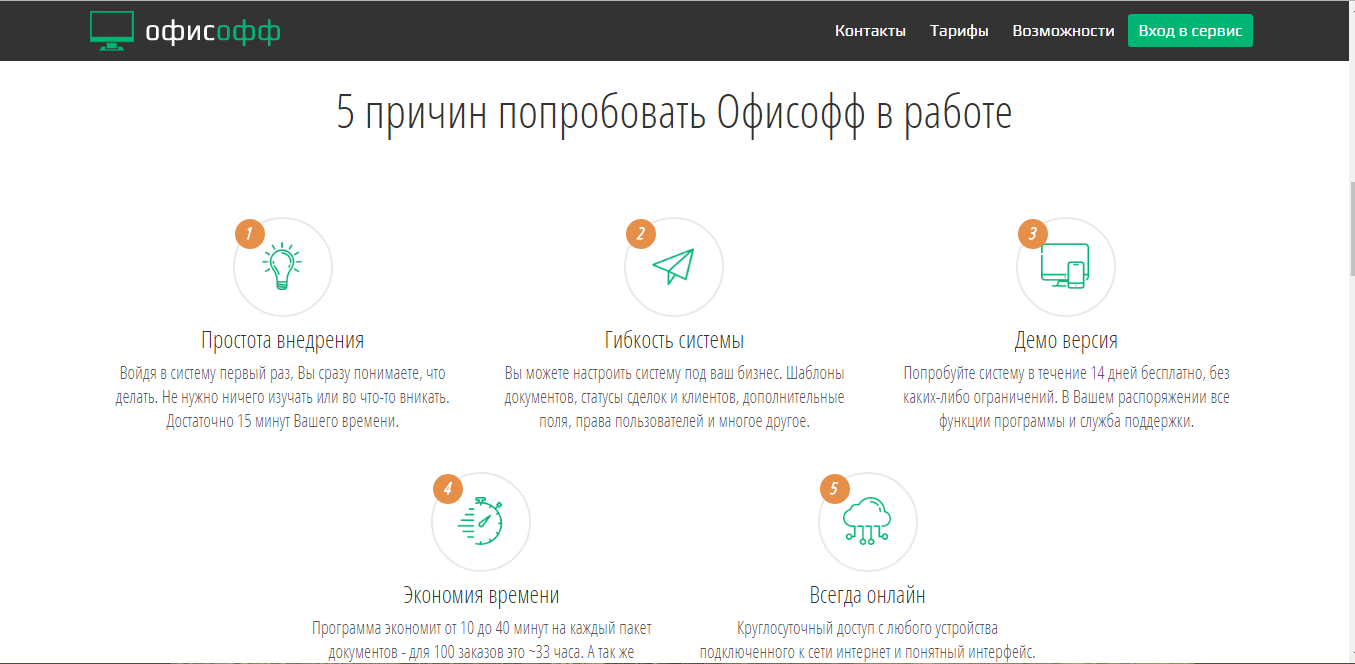The image size is (1355, 664).
Task: Click the stopwatch icon above Экономия времени
Action: point(480,522)
